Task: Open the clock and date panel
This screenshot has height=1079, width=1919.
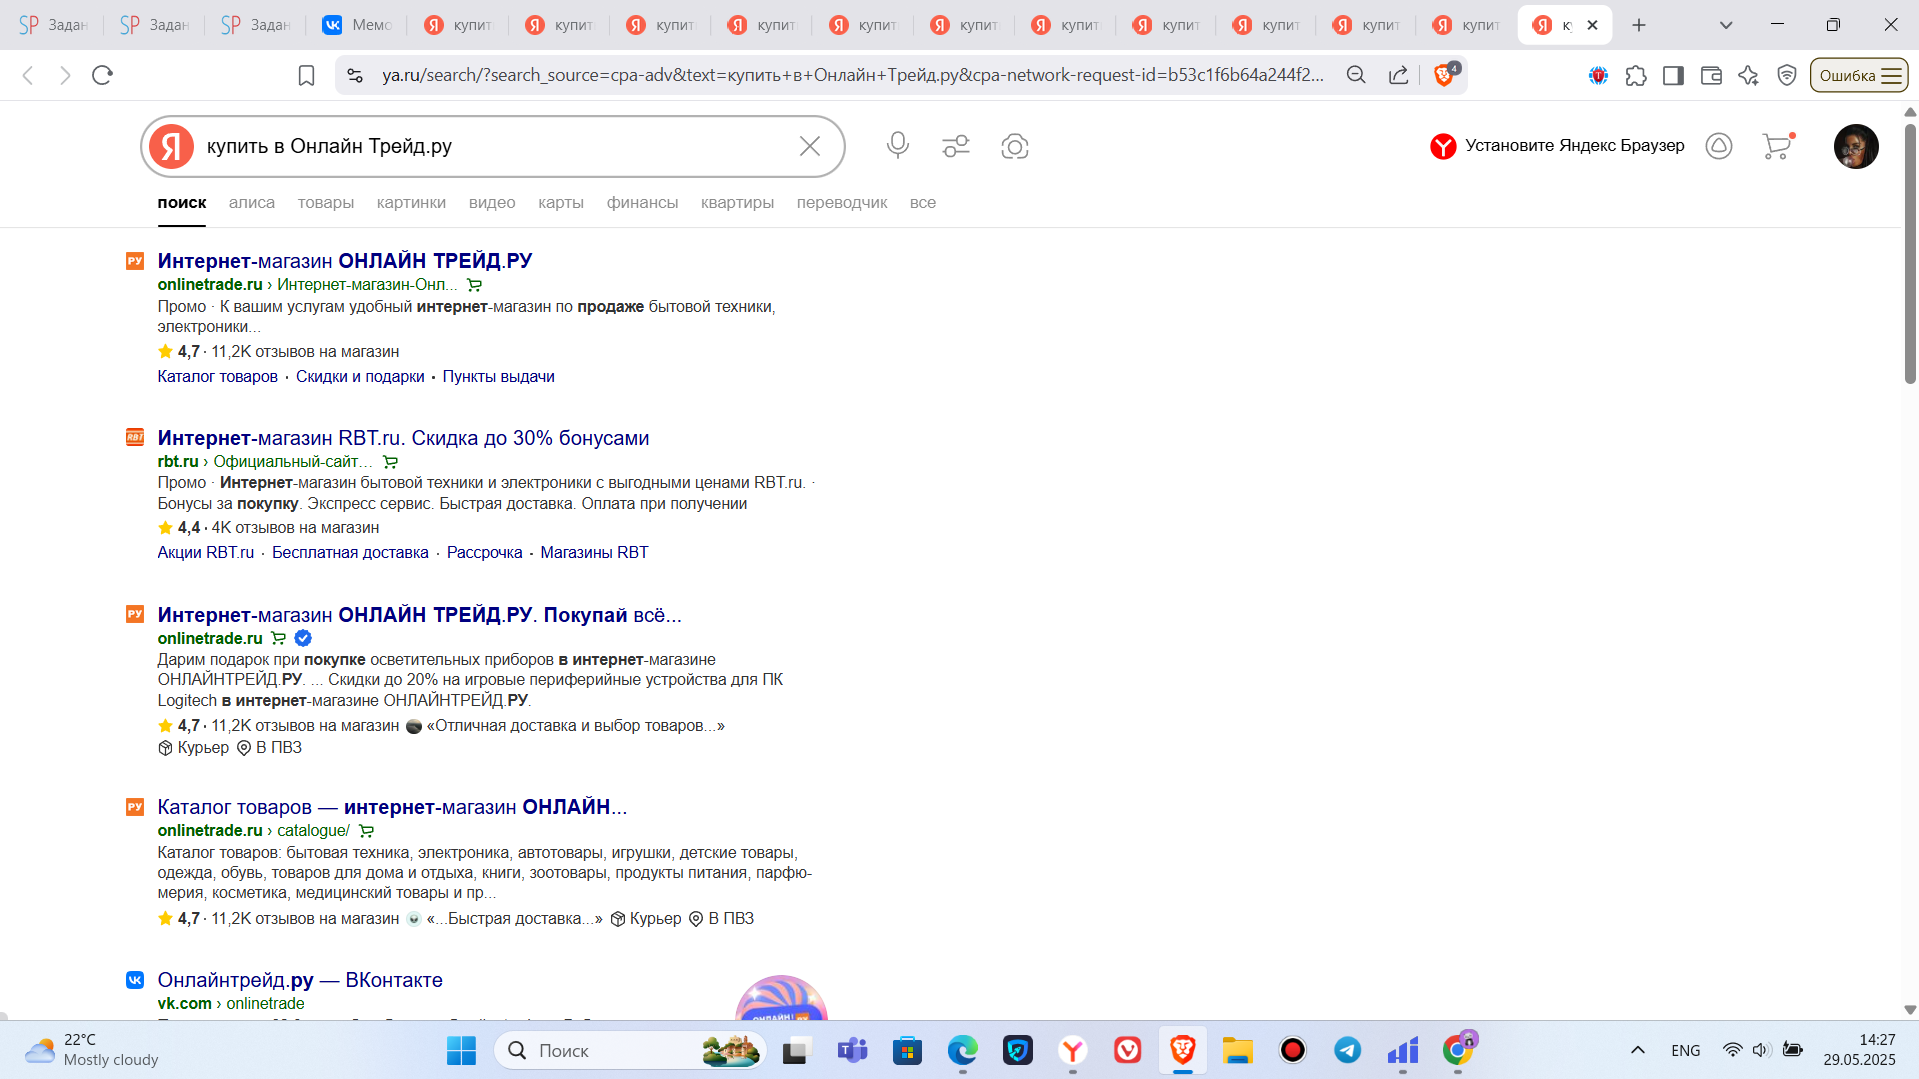Action: [1859, 1050]
